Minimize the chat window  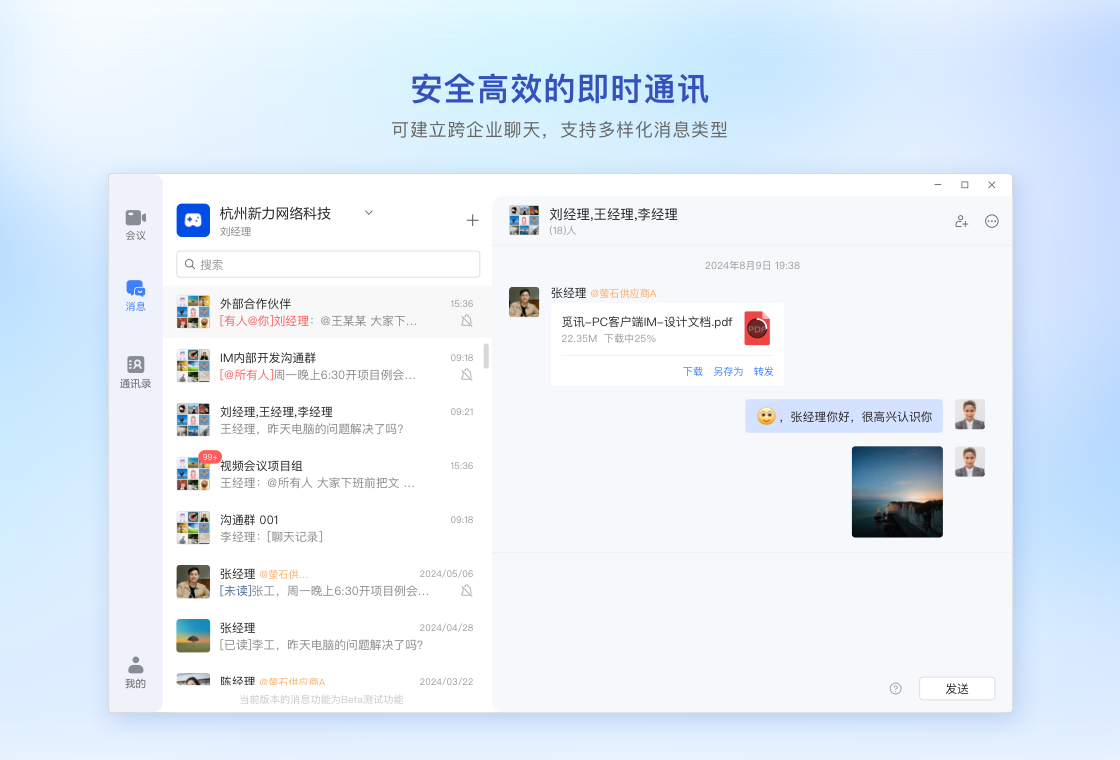tap(938, 185)
